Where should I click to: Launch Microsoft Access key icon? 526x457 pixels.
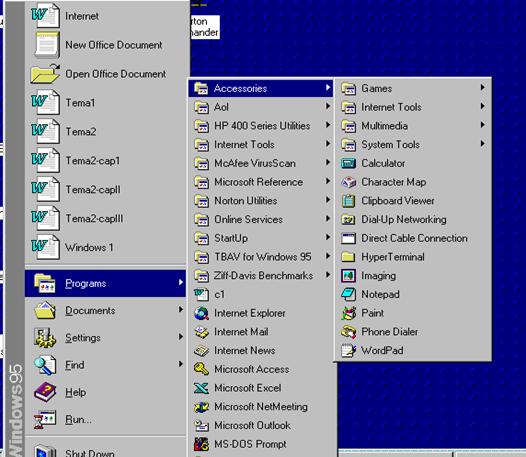coord(201,369)
